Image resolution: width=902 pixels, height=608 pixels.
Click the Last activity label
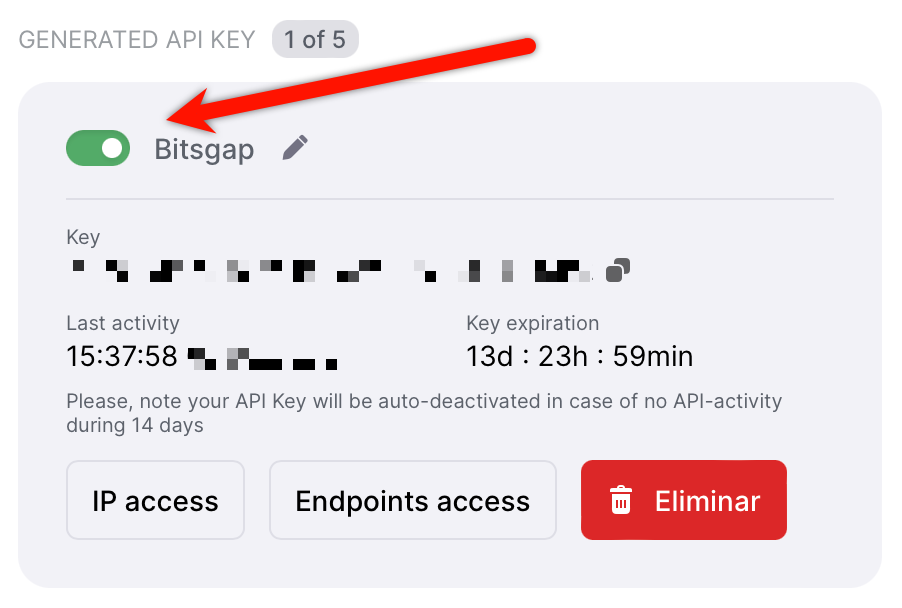click(x=123, y=323)
